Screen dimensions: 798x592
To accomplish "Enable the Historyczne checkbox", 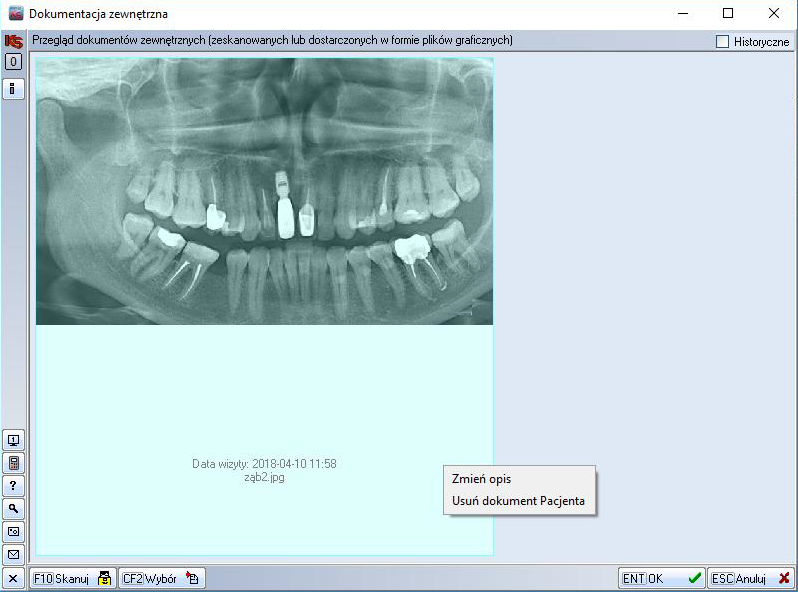I will point(723,42).
